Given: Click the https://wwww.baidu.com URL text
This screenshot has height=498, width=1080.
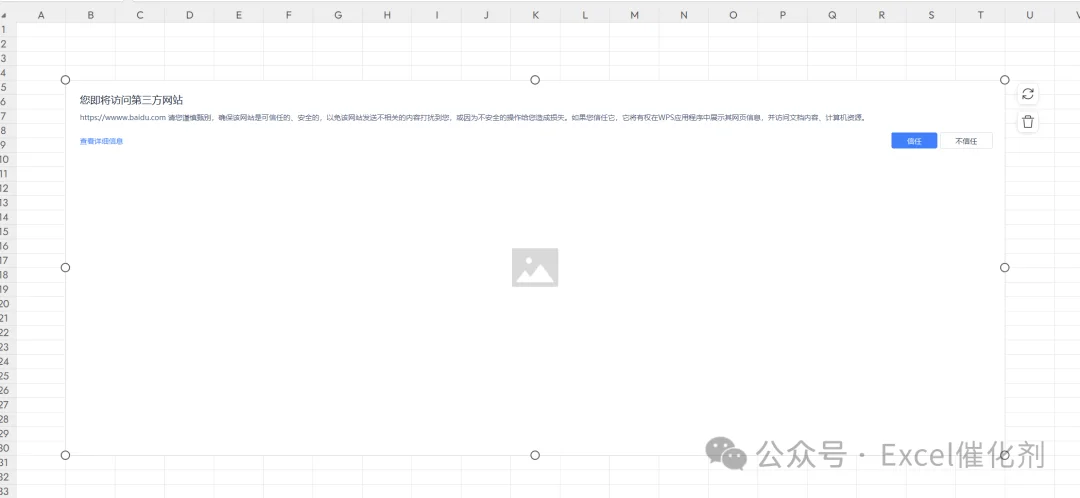Looking at the screenshot, I should pyautogui.click(x=123, y=118).
